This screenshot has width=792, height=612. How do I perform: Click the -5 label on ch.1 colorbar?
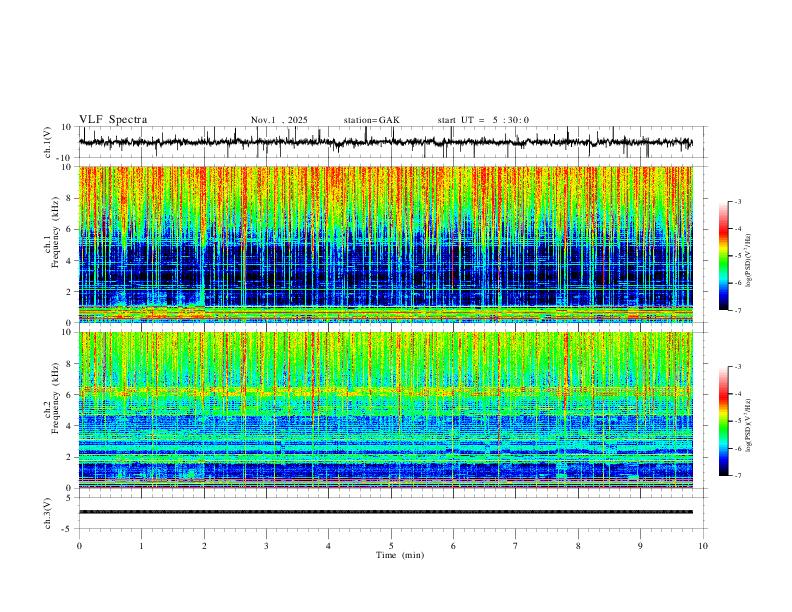(737, 256)
